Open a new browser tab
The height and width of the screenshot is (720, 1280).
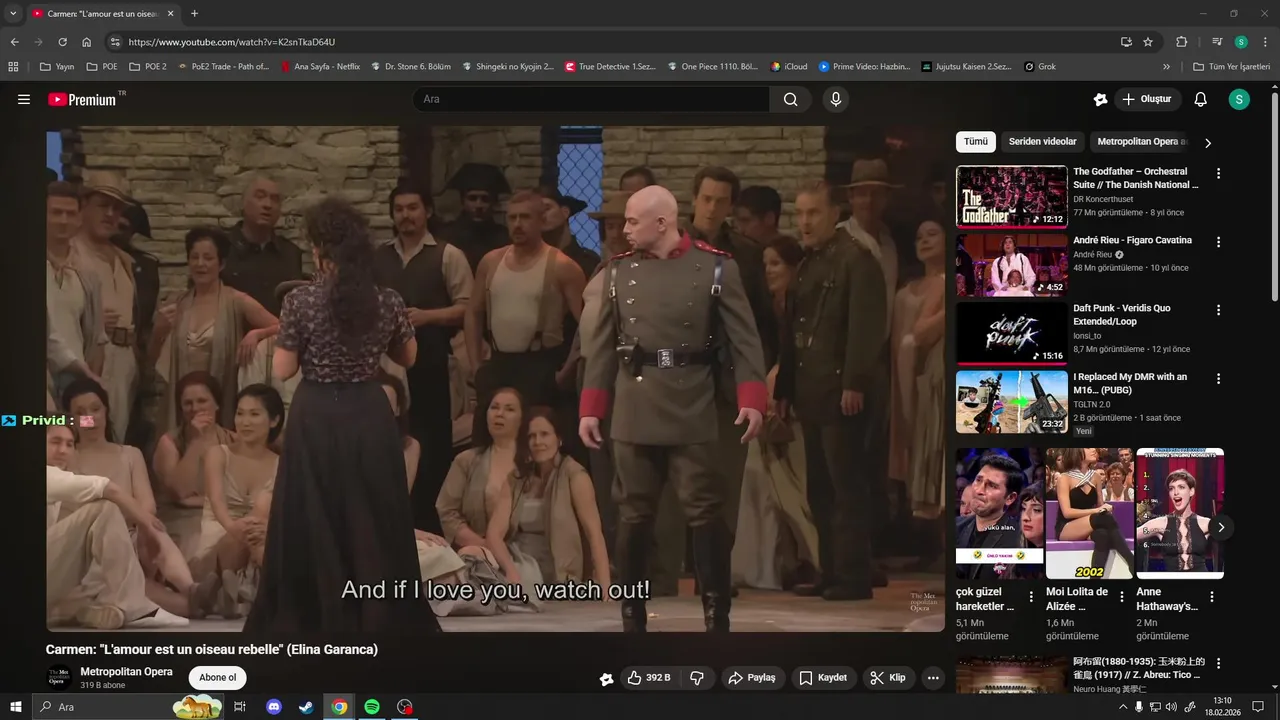194,13
